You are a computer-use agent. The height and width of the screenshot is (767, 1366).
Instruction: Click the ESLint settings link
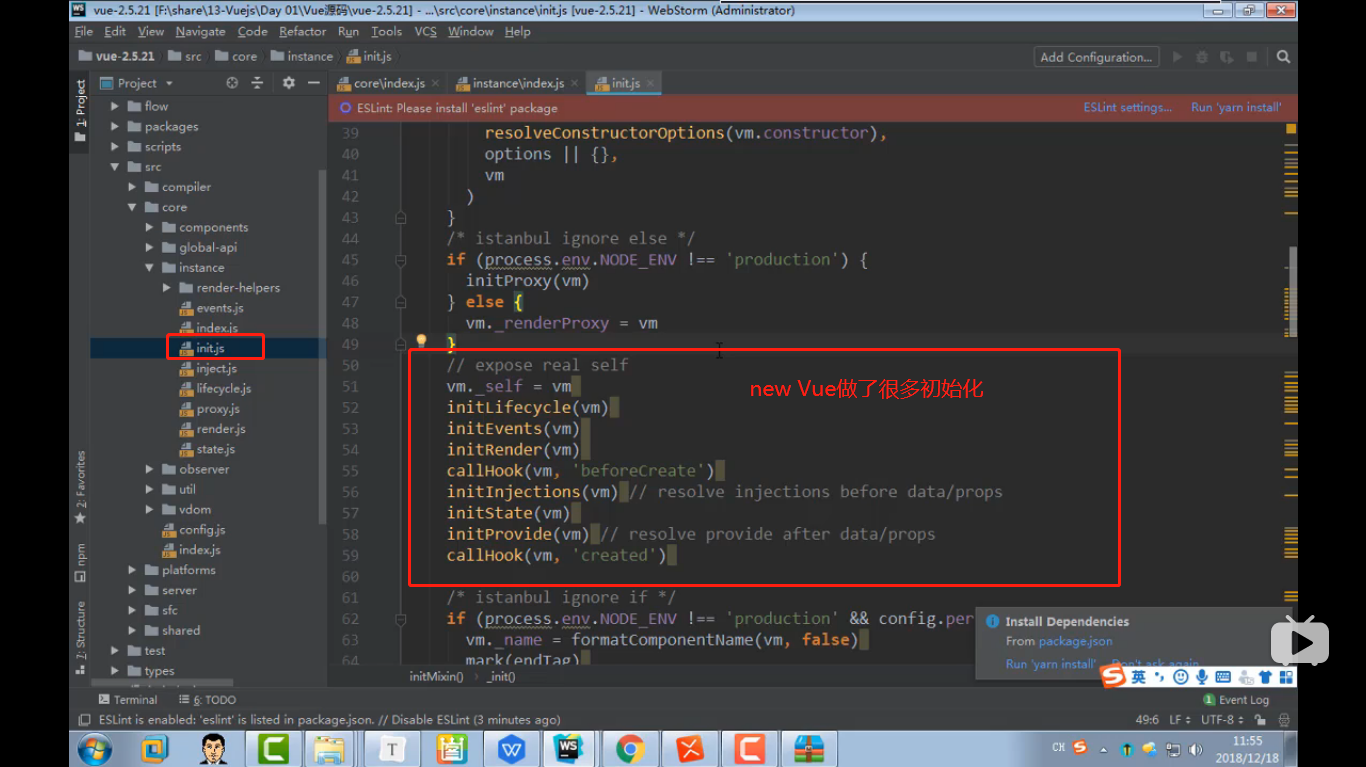pyautogui.click(x=1128, y=108)
